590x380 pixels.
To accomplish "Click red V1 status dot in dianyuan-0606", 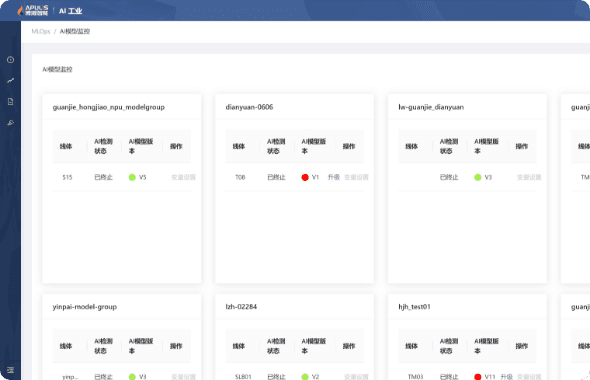I will [305, 177].
